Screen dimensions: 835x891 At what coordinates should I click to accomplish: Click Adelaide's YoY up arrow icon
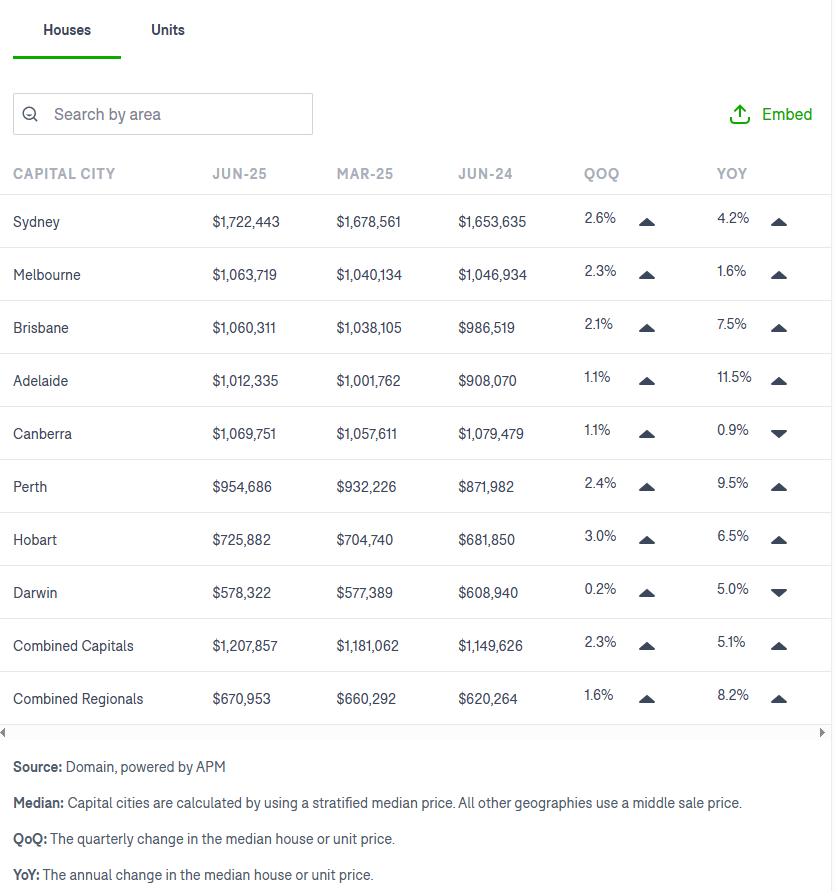click(779, 381)
